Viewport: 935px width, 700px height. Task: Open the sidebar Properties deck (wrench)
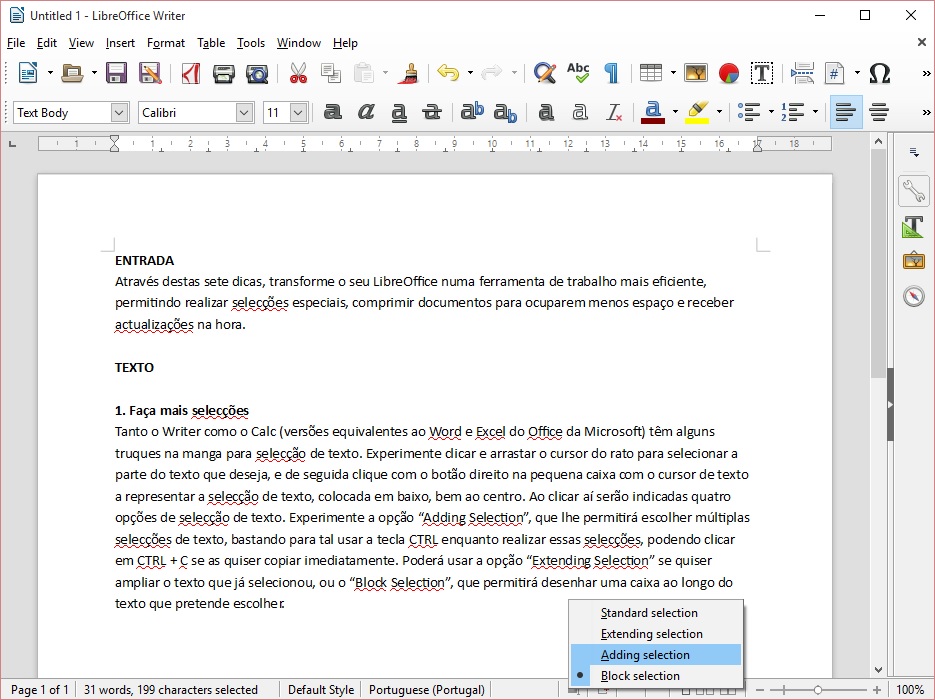913,191
